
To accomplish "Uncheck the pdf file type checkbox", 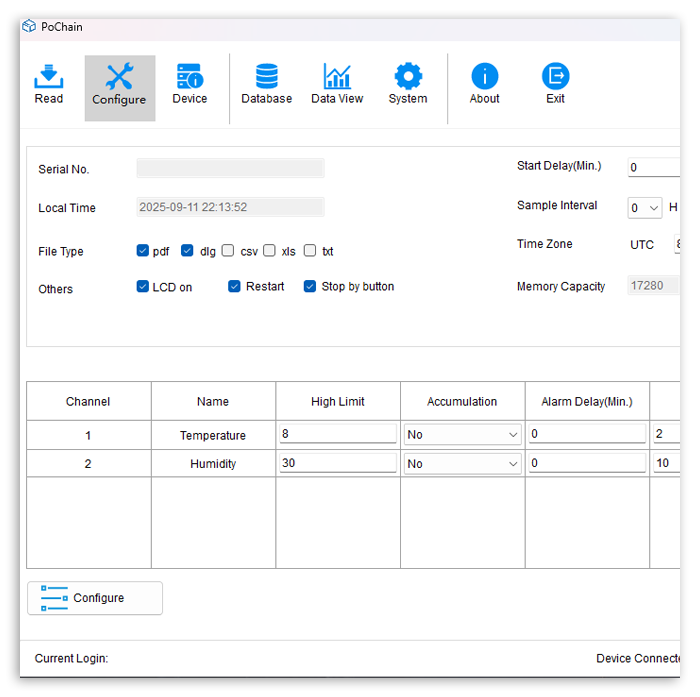I will (143, 251).
